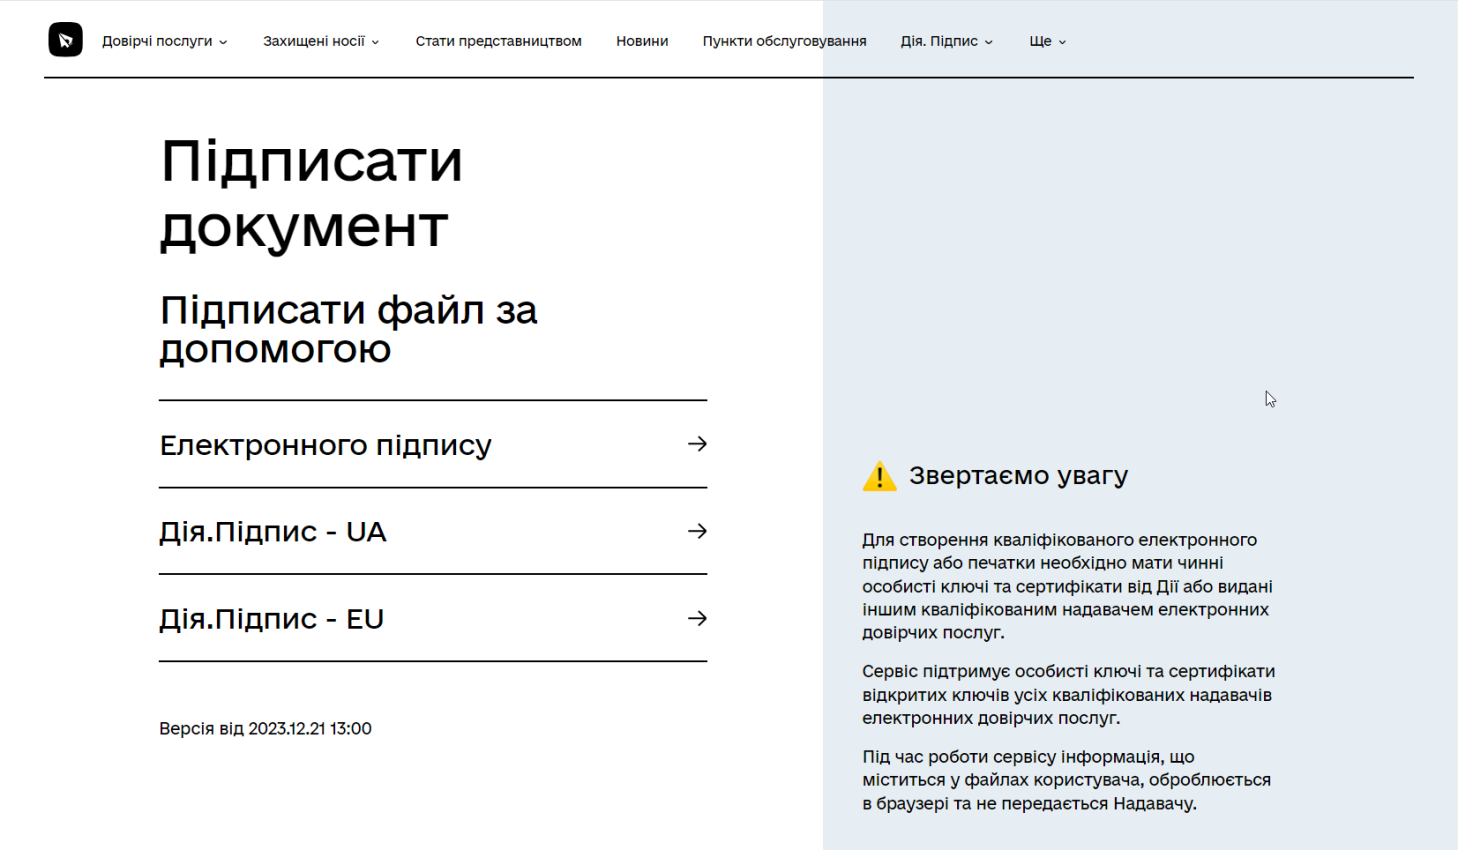
Task: Click the Підписати документ heading
Action: (x=311, y=194)
